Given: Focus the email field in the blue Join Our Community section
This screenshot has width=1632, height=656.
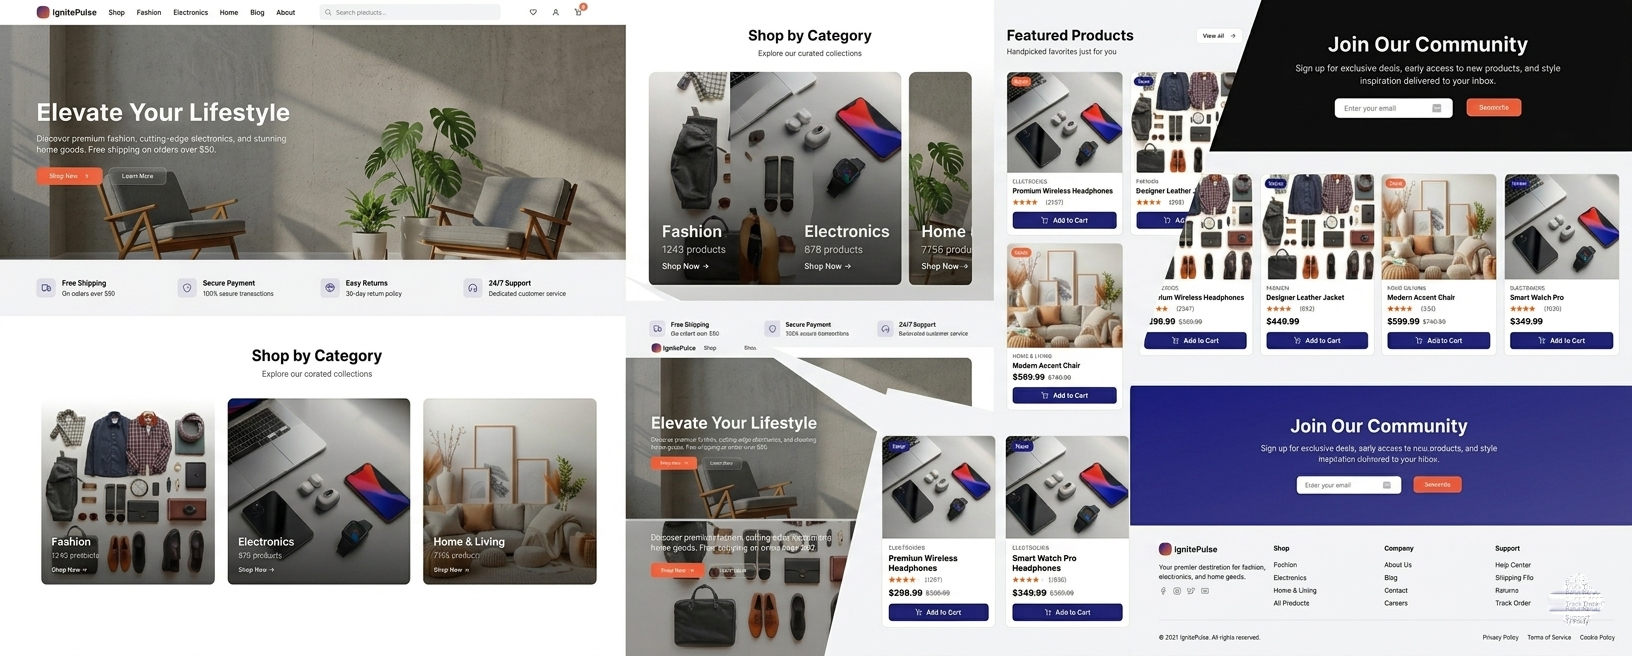Looking at the screenshot, I should tap(1349, 485).
